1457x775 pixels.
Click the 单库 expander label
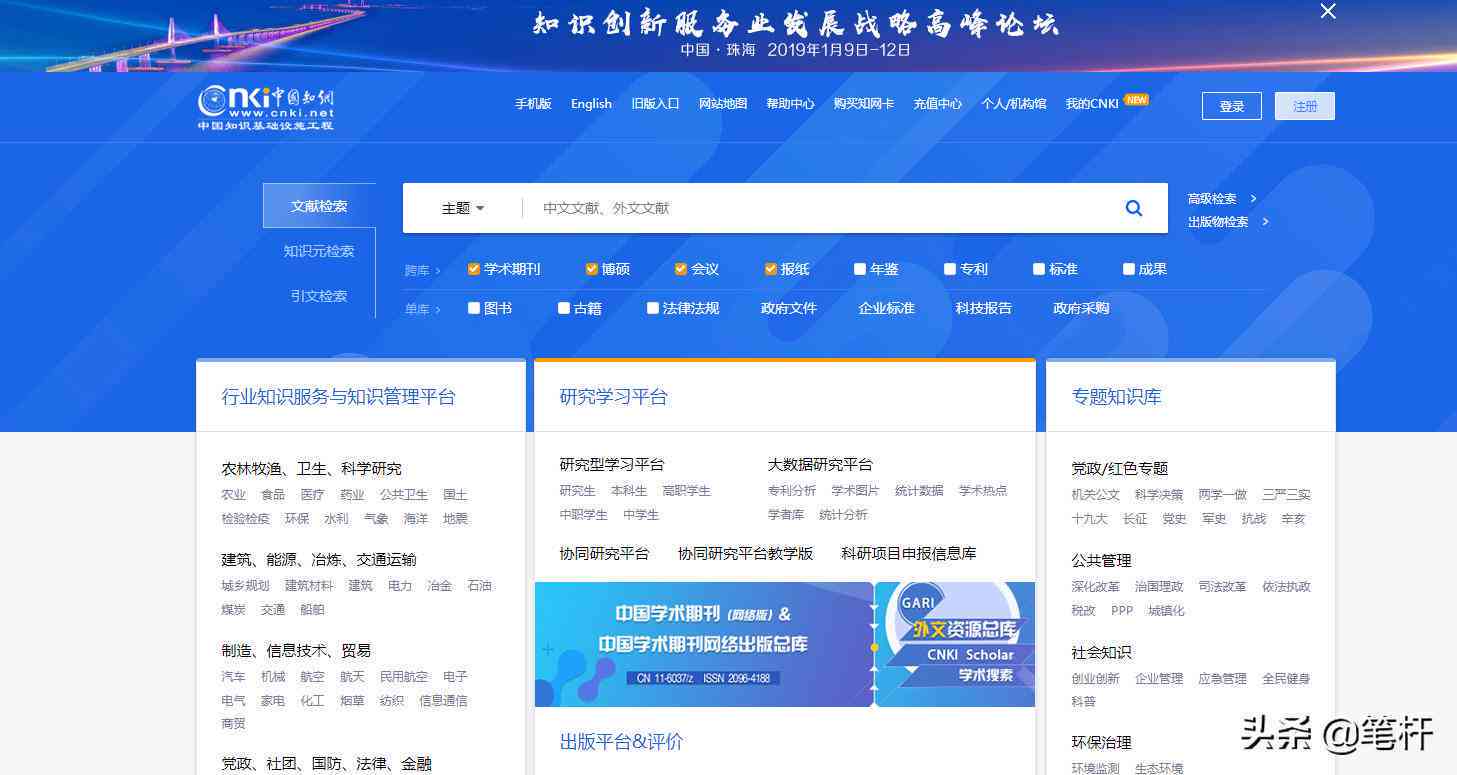pos(422,309)
